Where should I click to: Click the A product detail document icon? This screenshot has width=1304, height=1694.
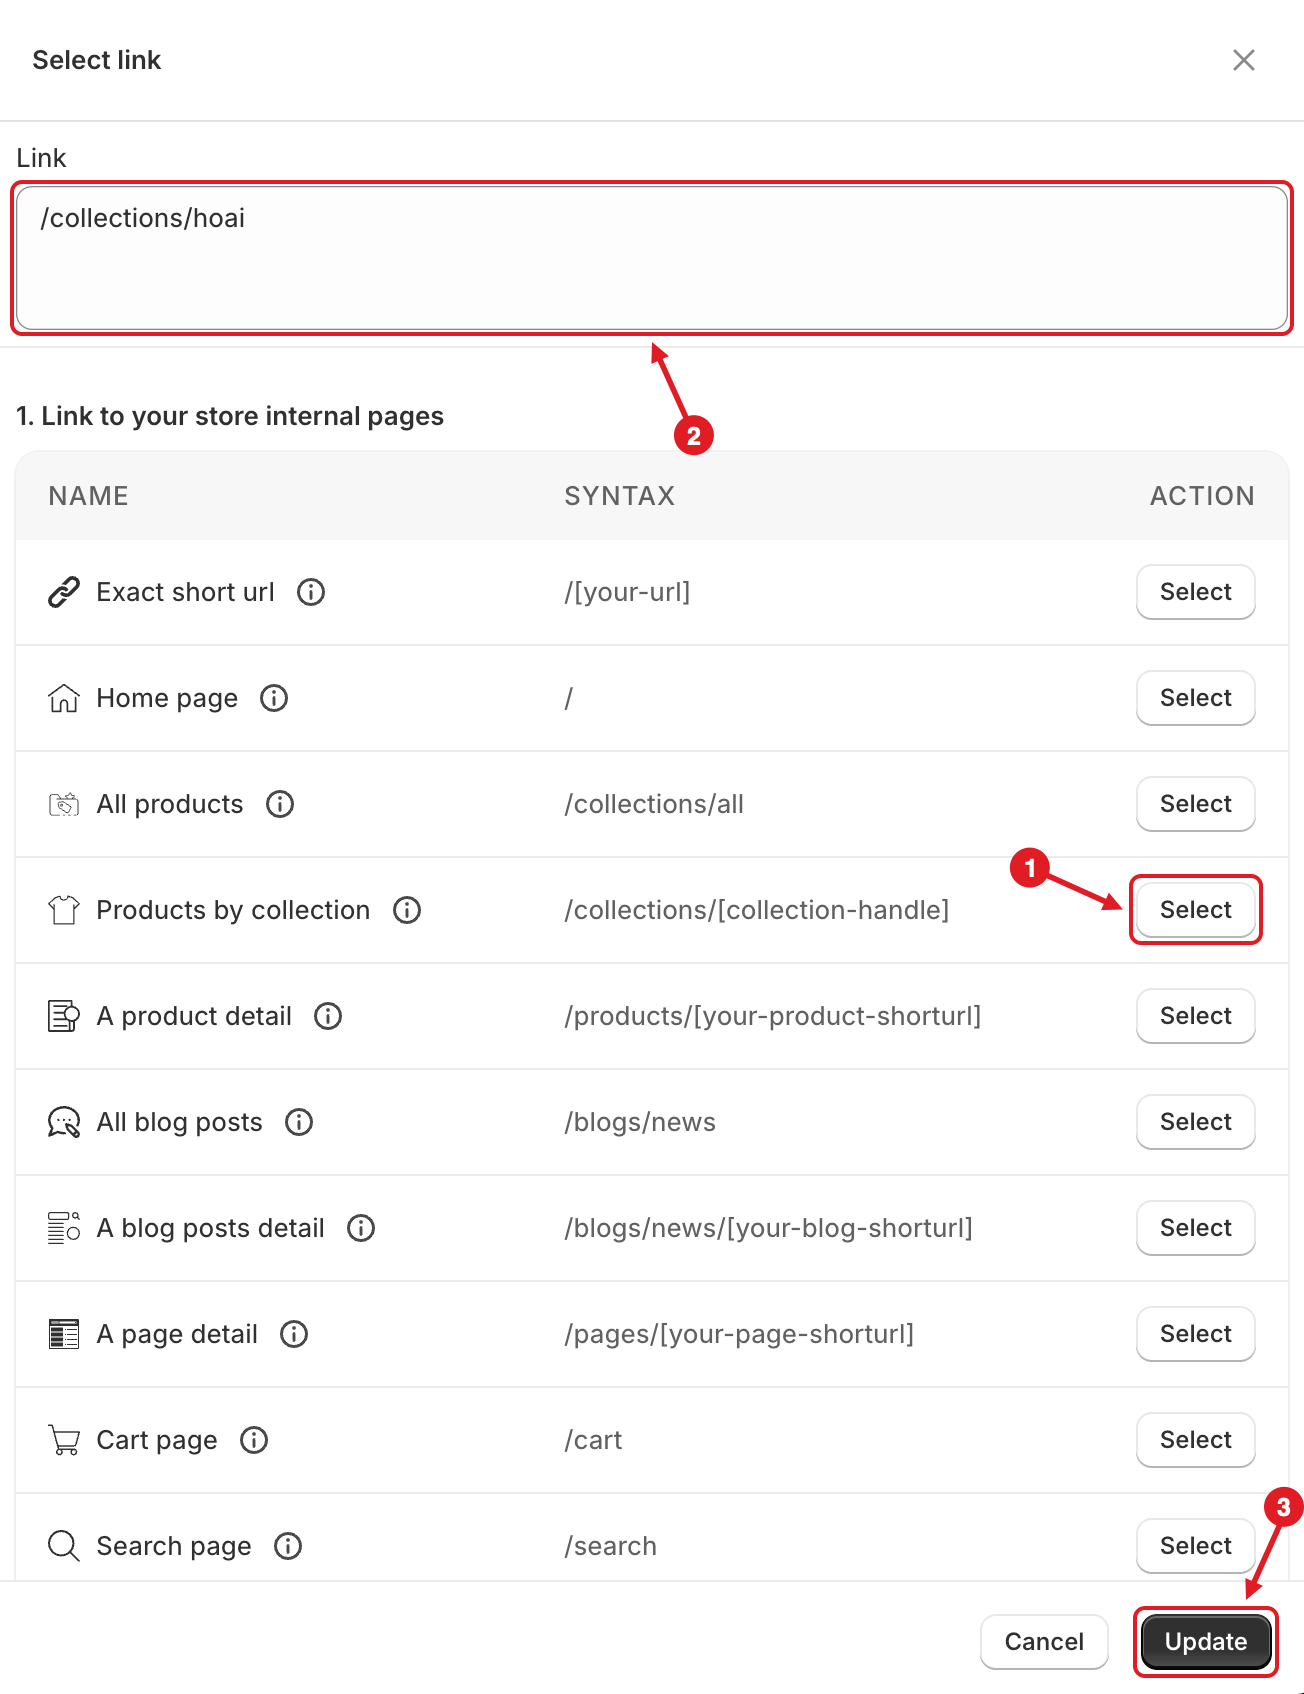[64, 1016]
